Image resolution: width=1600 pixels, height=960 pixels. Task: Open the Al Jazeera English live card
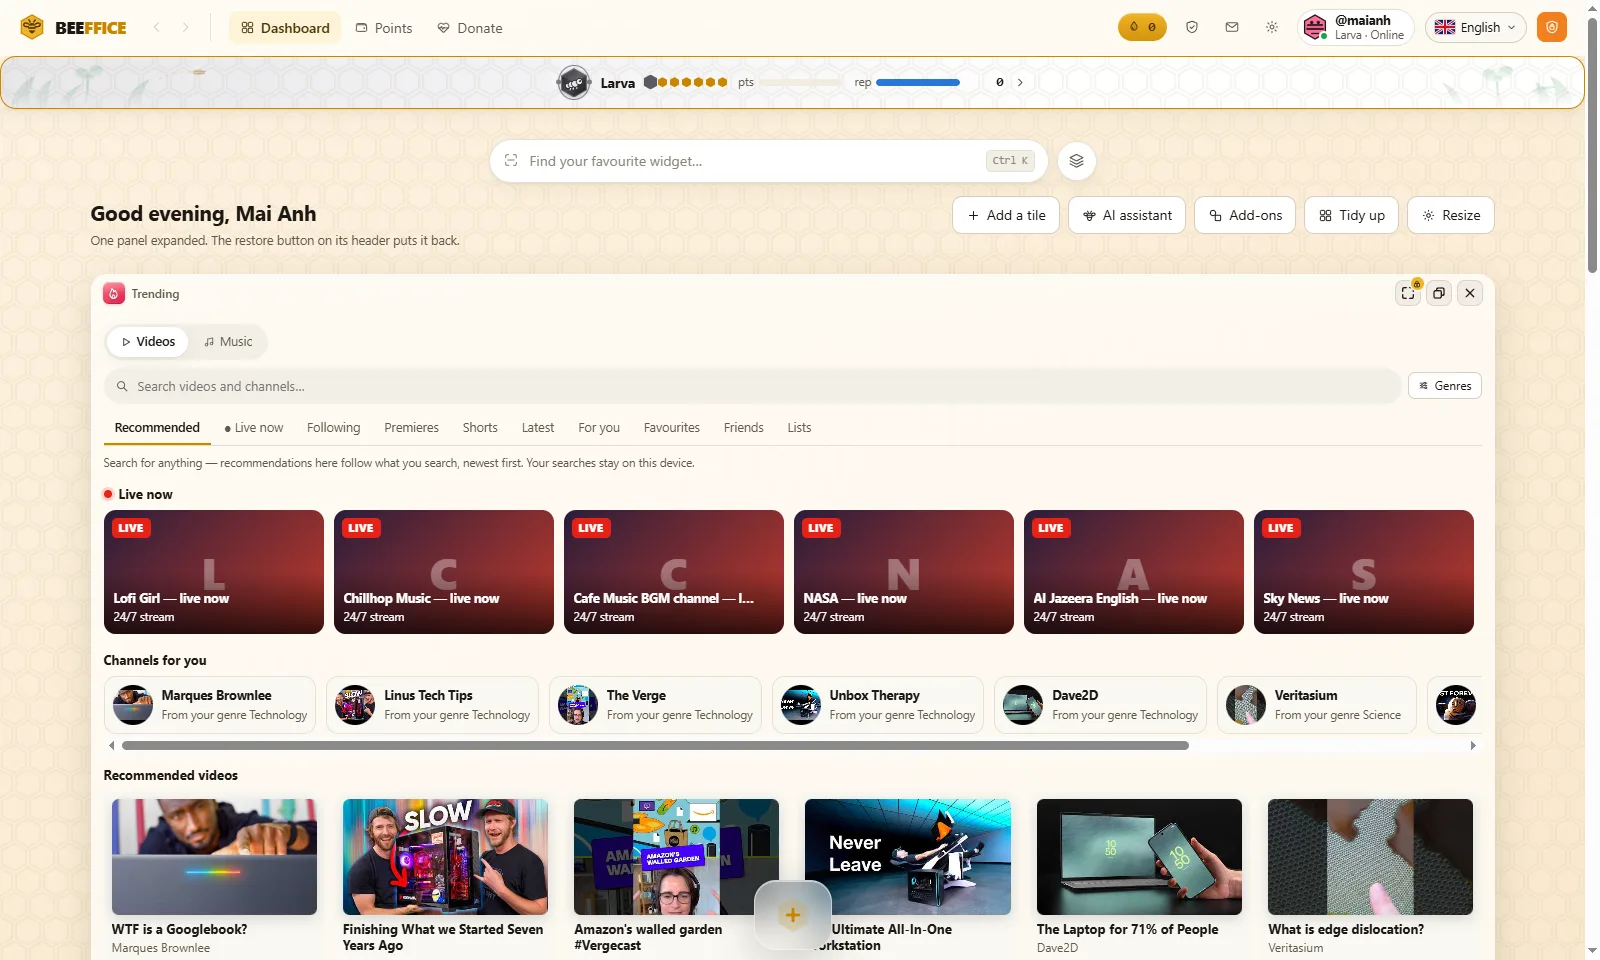(x=1134, y=572)
